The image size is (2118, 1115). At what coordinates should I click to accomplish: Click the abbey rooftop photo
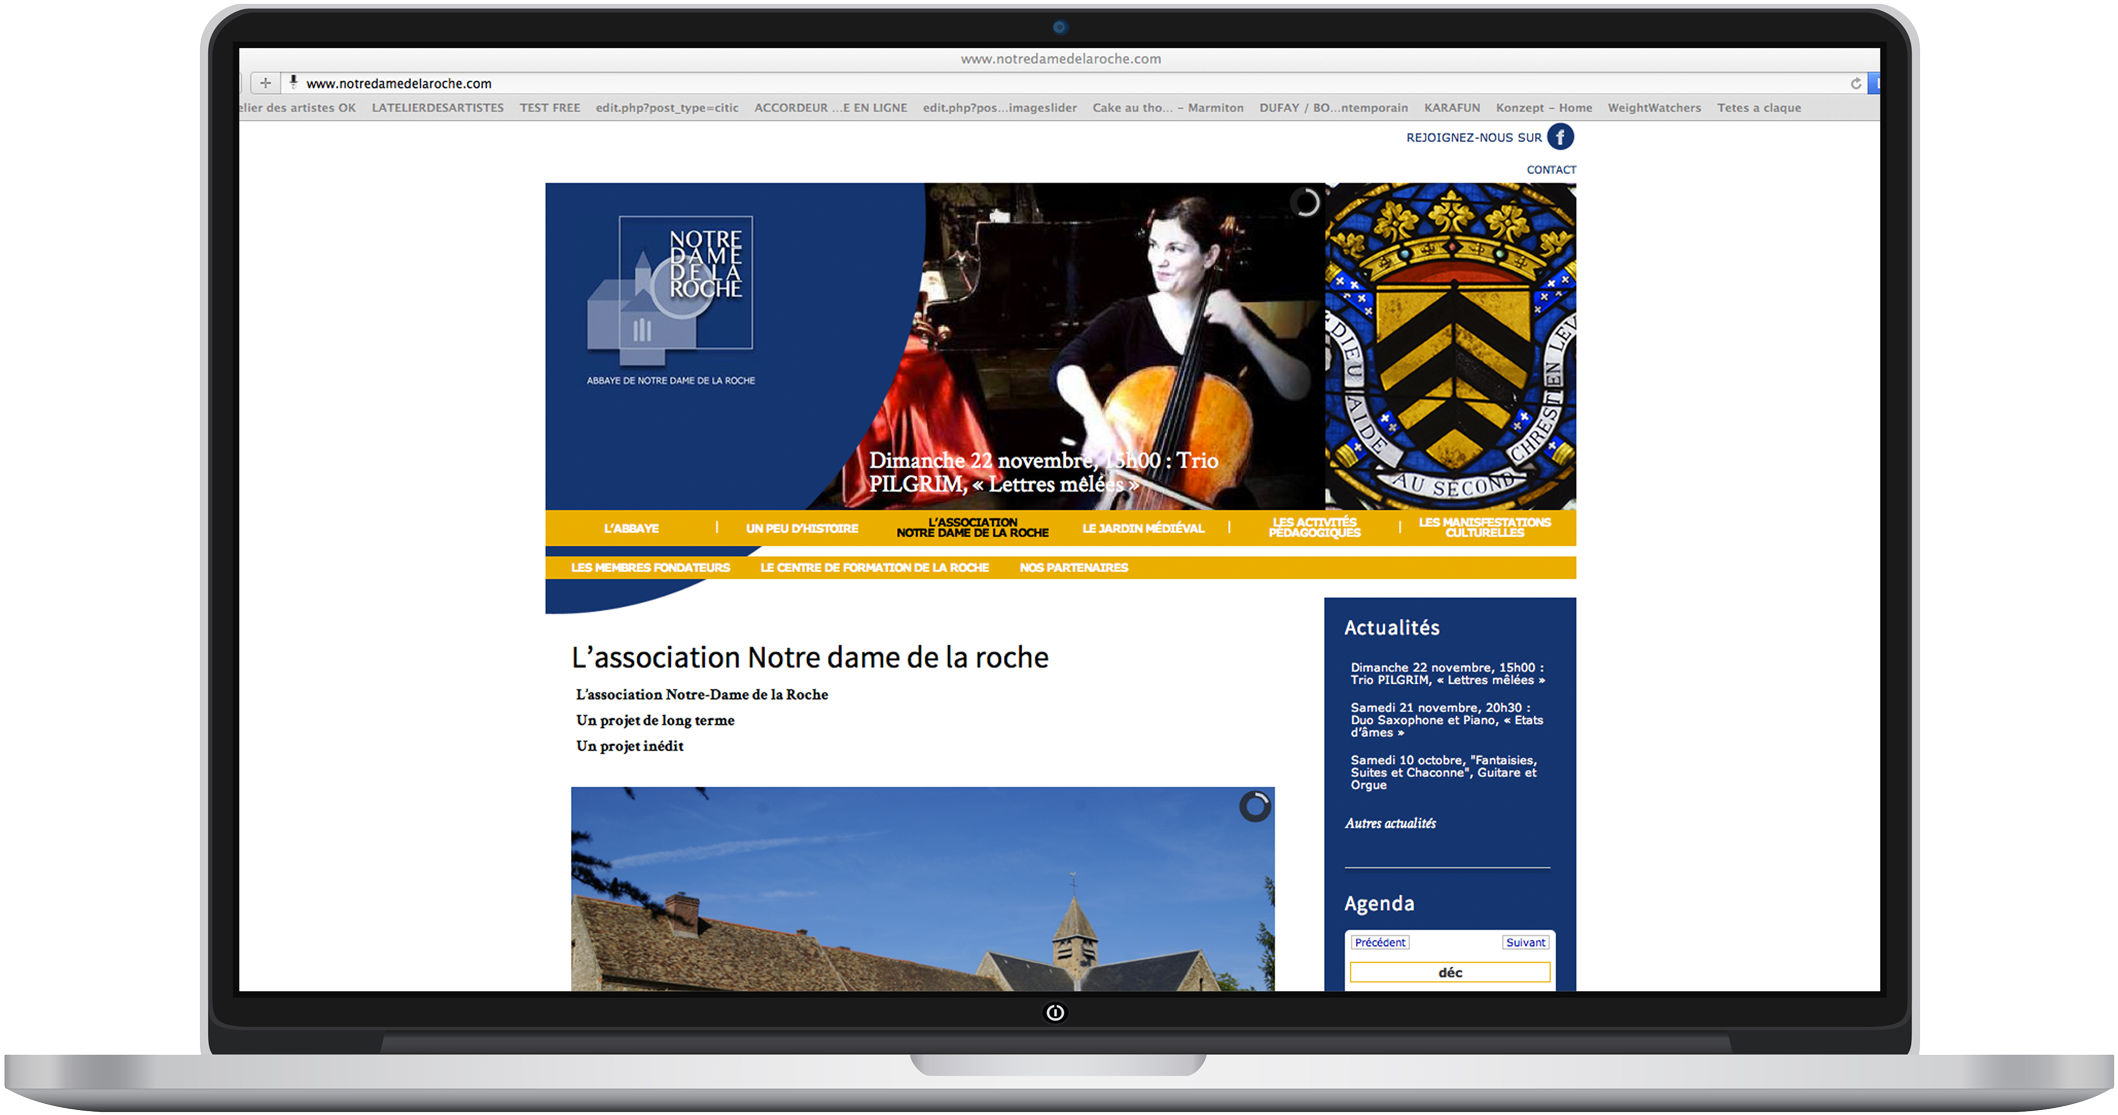click(922, 890)
